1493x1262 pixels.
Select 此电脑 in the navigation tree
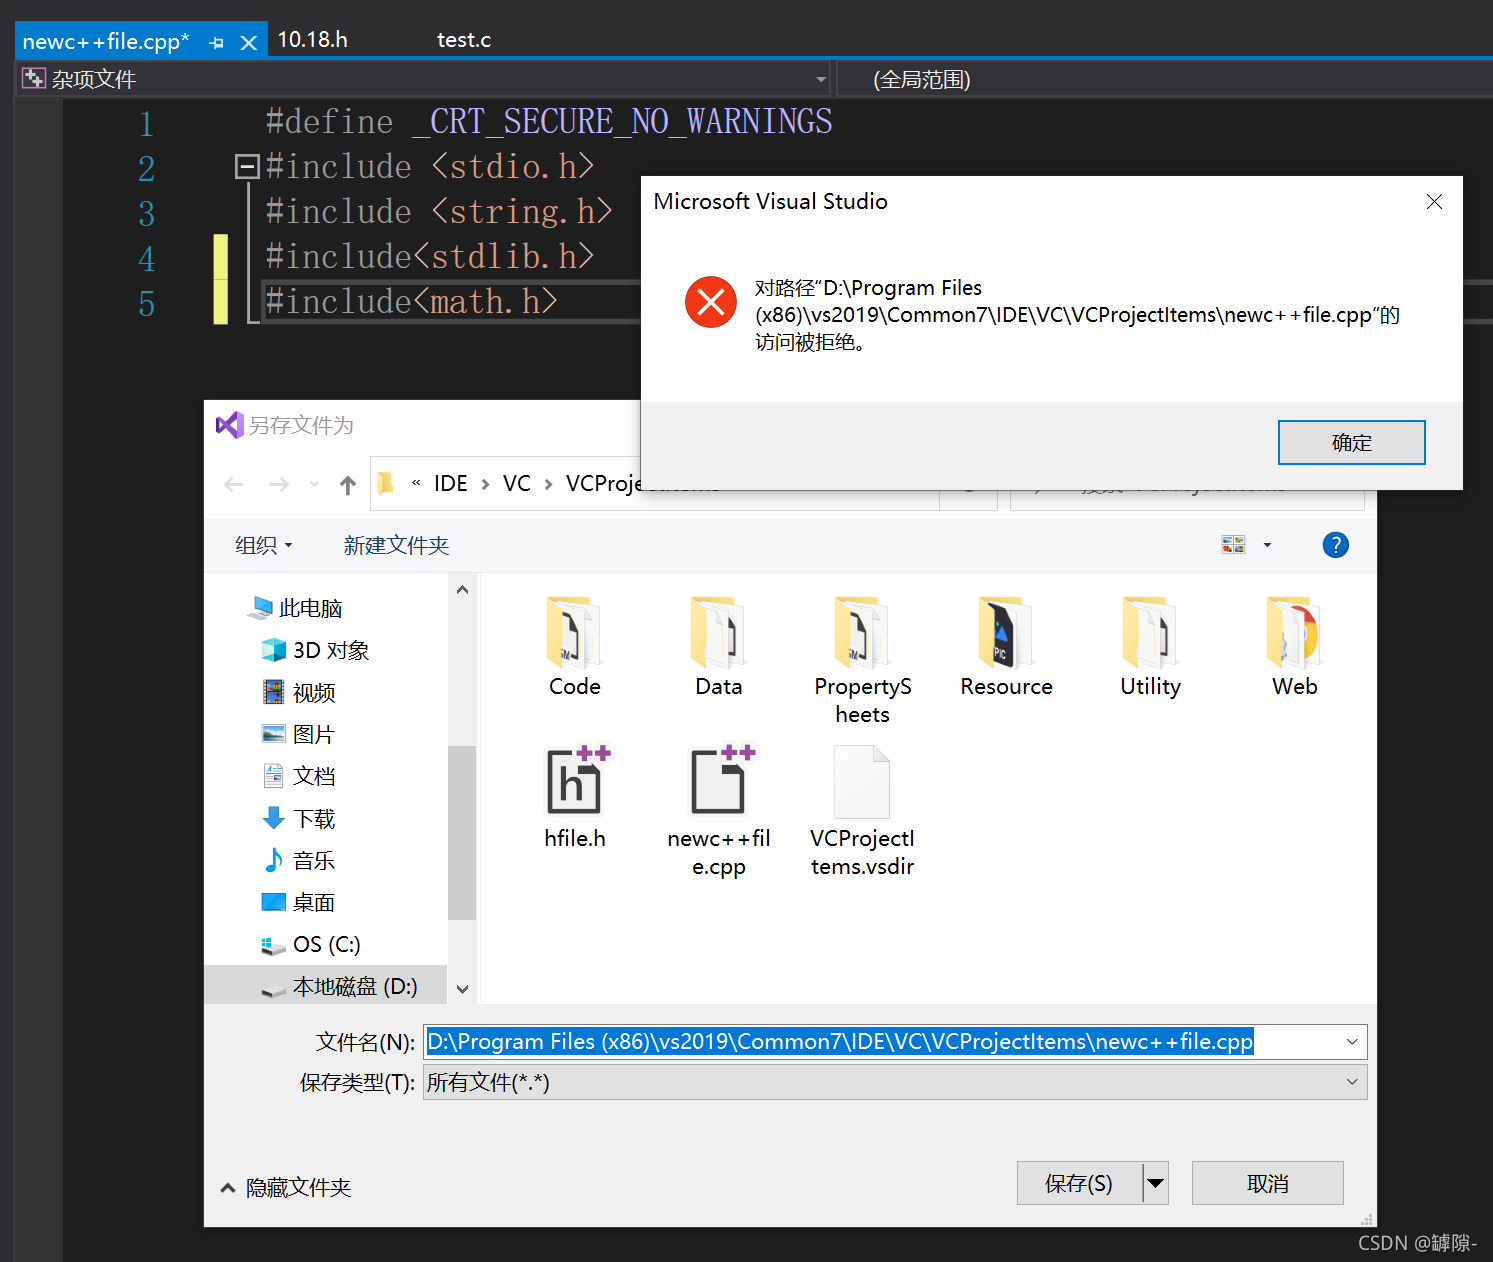[298, 608]
